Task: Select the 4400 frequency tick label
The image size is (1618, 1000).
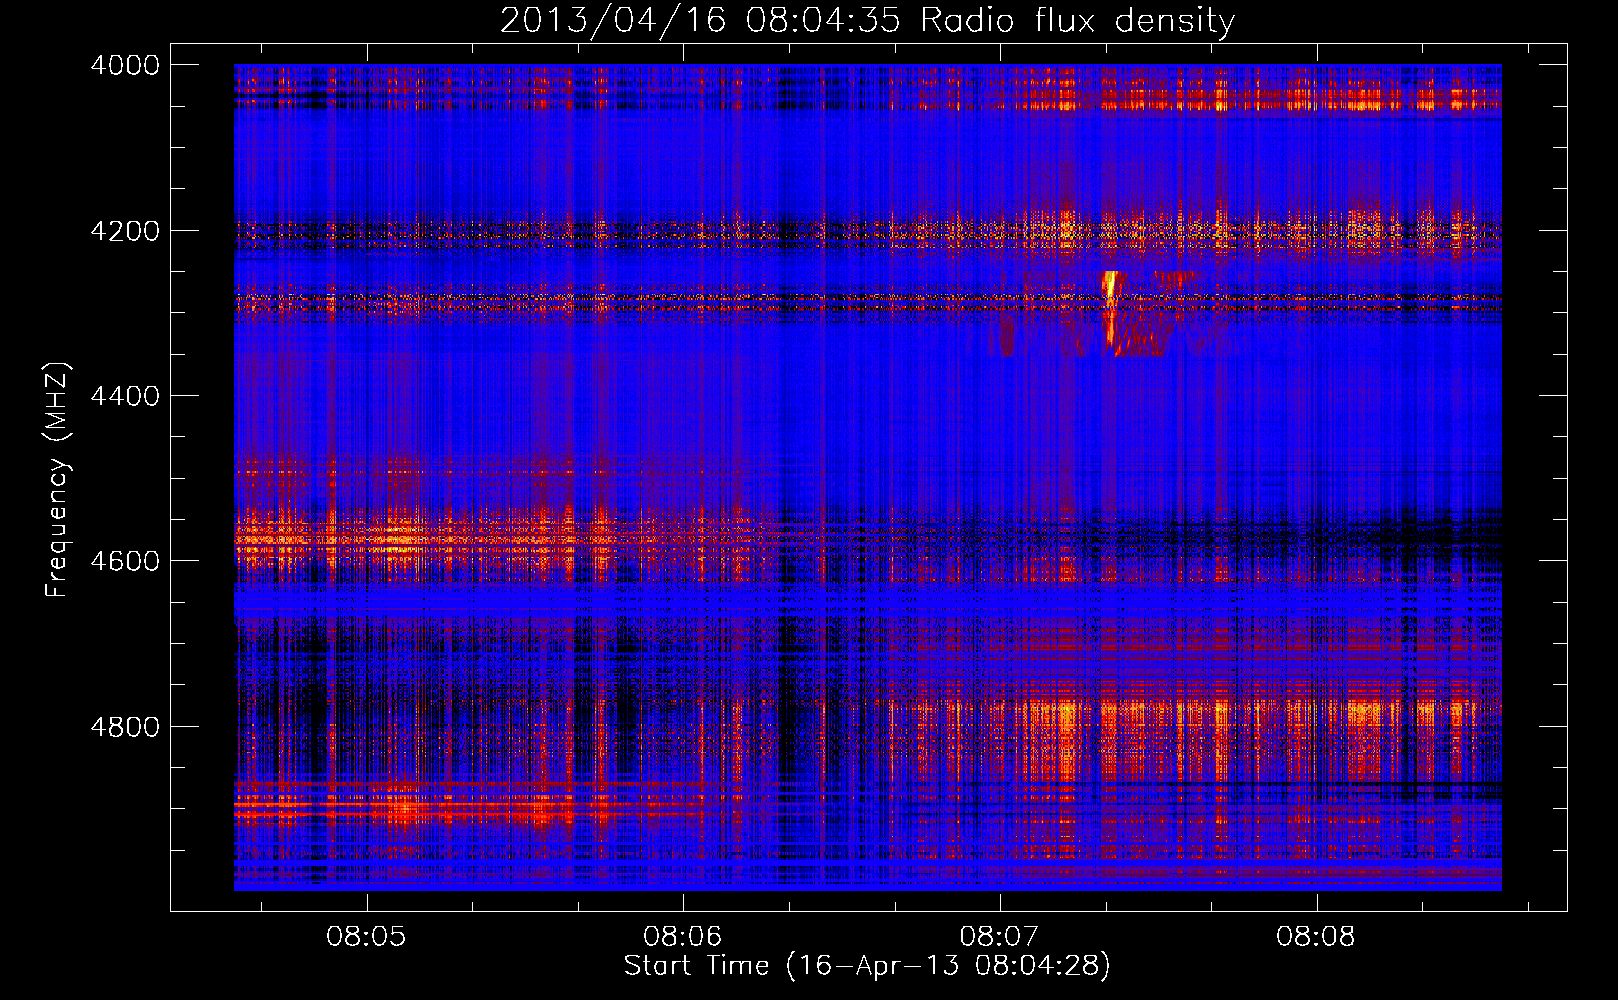Action: tap(125, 396)
